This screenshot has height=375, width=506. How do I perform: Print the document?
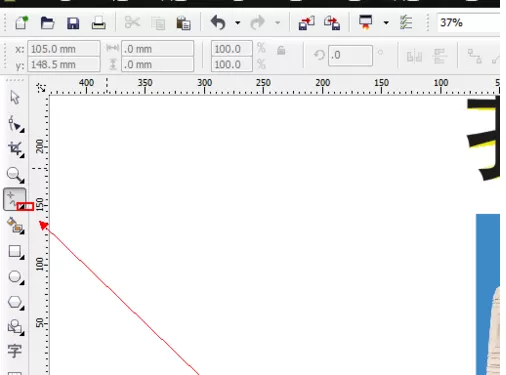(99, 23)
